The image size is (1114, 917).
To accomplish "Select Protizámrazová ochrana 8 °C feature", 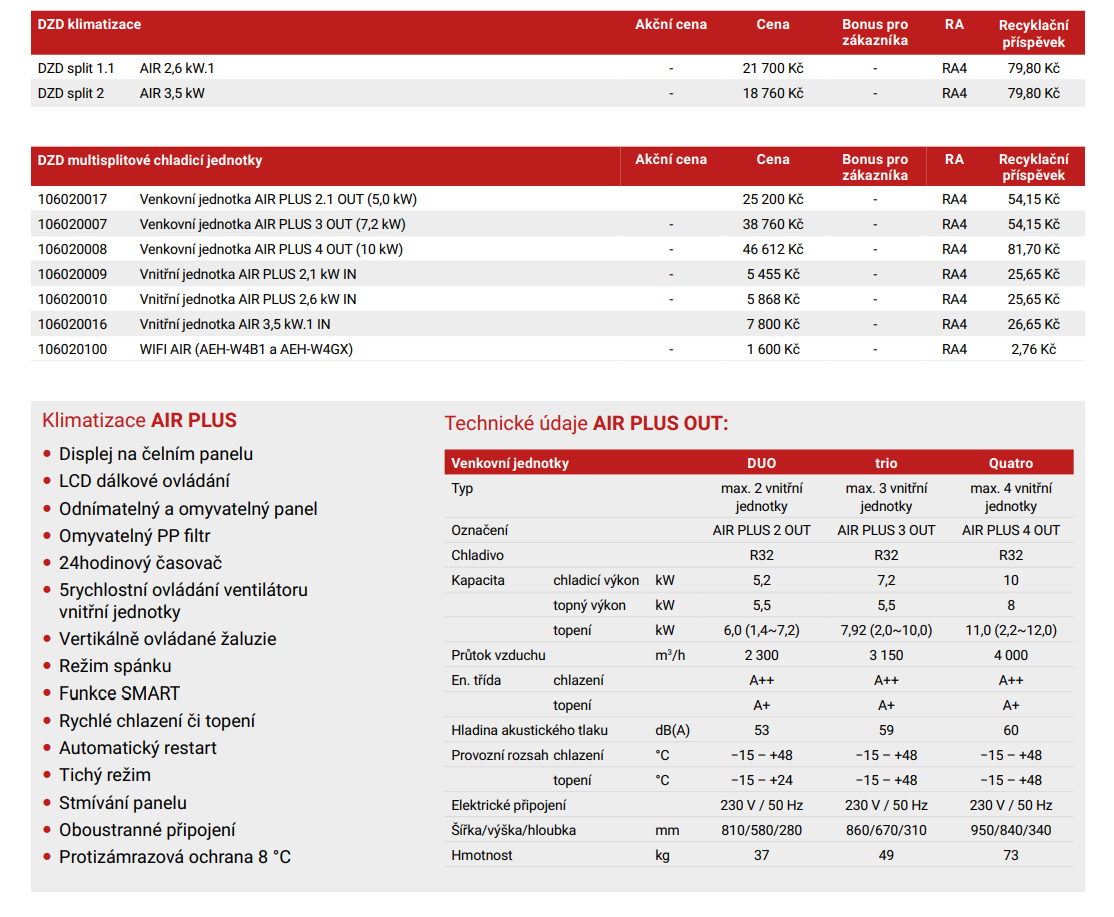I will coord(175,857).
